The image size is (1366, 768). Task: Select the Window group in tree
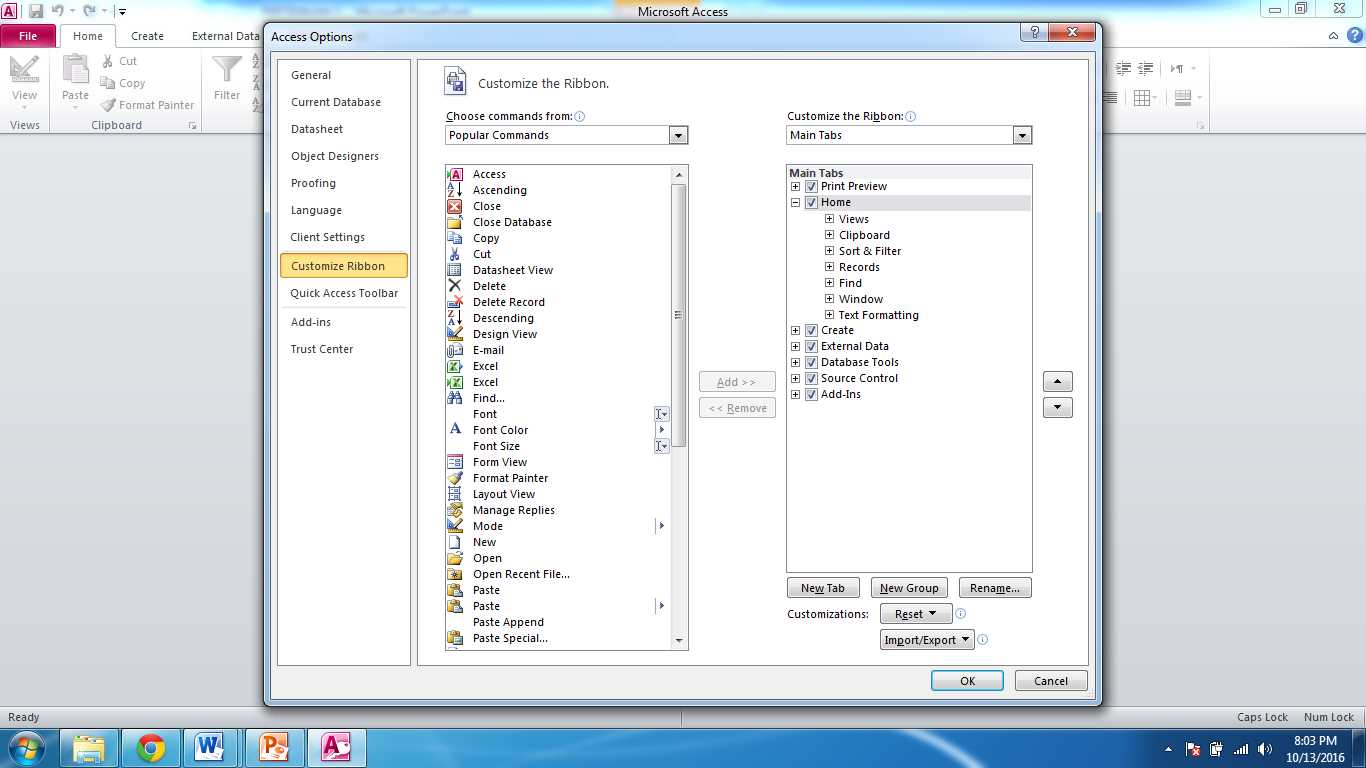(x=860, y=299)
